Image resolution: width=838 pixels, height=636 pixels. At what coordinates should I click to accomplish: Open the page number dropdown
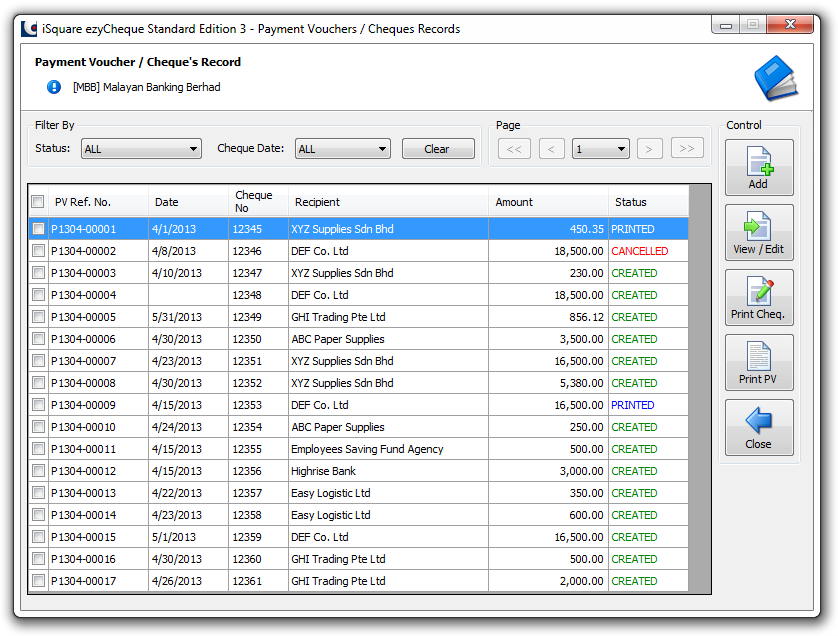click(601, 149)
